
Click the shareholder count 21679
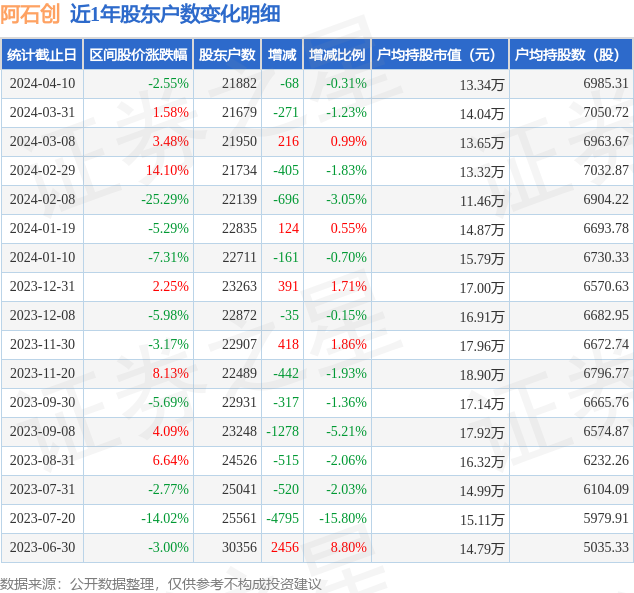239,112
